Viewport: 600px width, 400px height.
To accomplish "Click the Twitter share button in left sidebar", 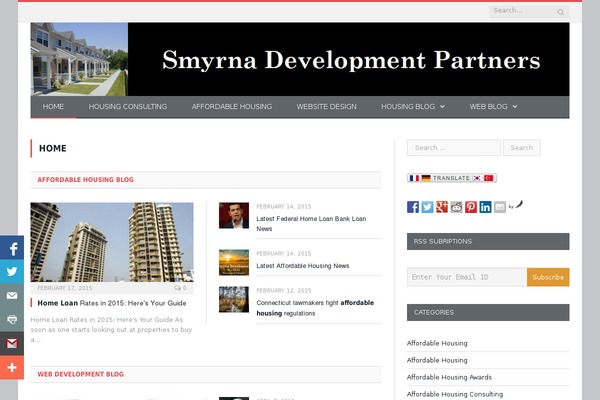I will (12, 272).
